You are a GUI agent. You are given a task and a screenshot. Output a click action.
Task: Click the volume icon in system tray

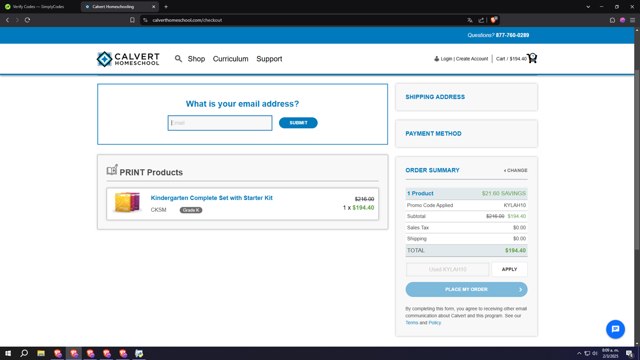[x=595, y=353]
